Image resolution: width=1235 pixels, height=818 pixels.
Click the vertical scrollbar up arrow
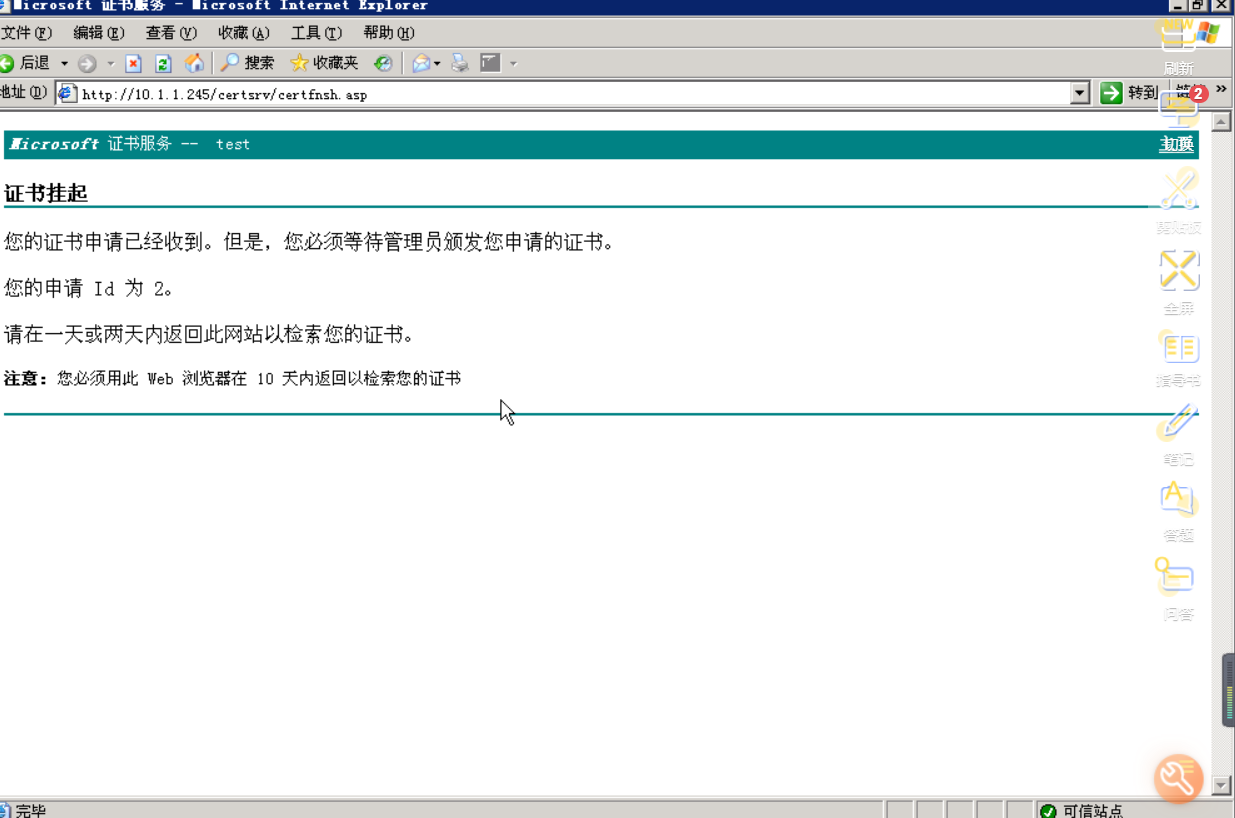coord(1221,122)
